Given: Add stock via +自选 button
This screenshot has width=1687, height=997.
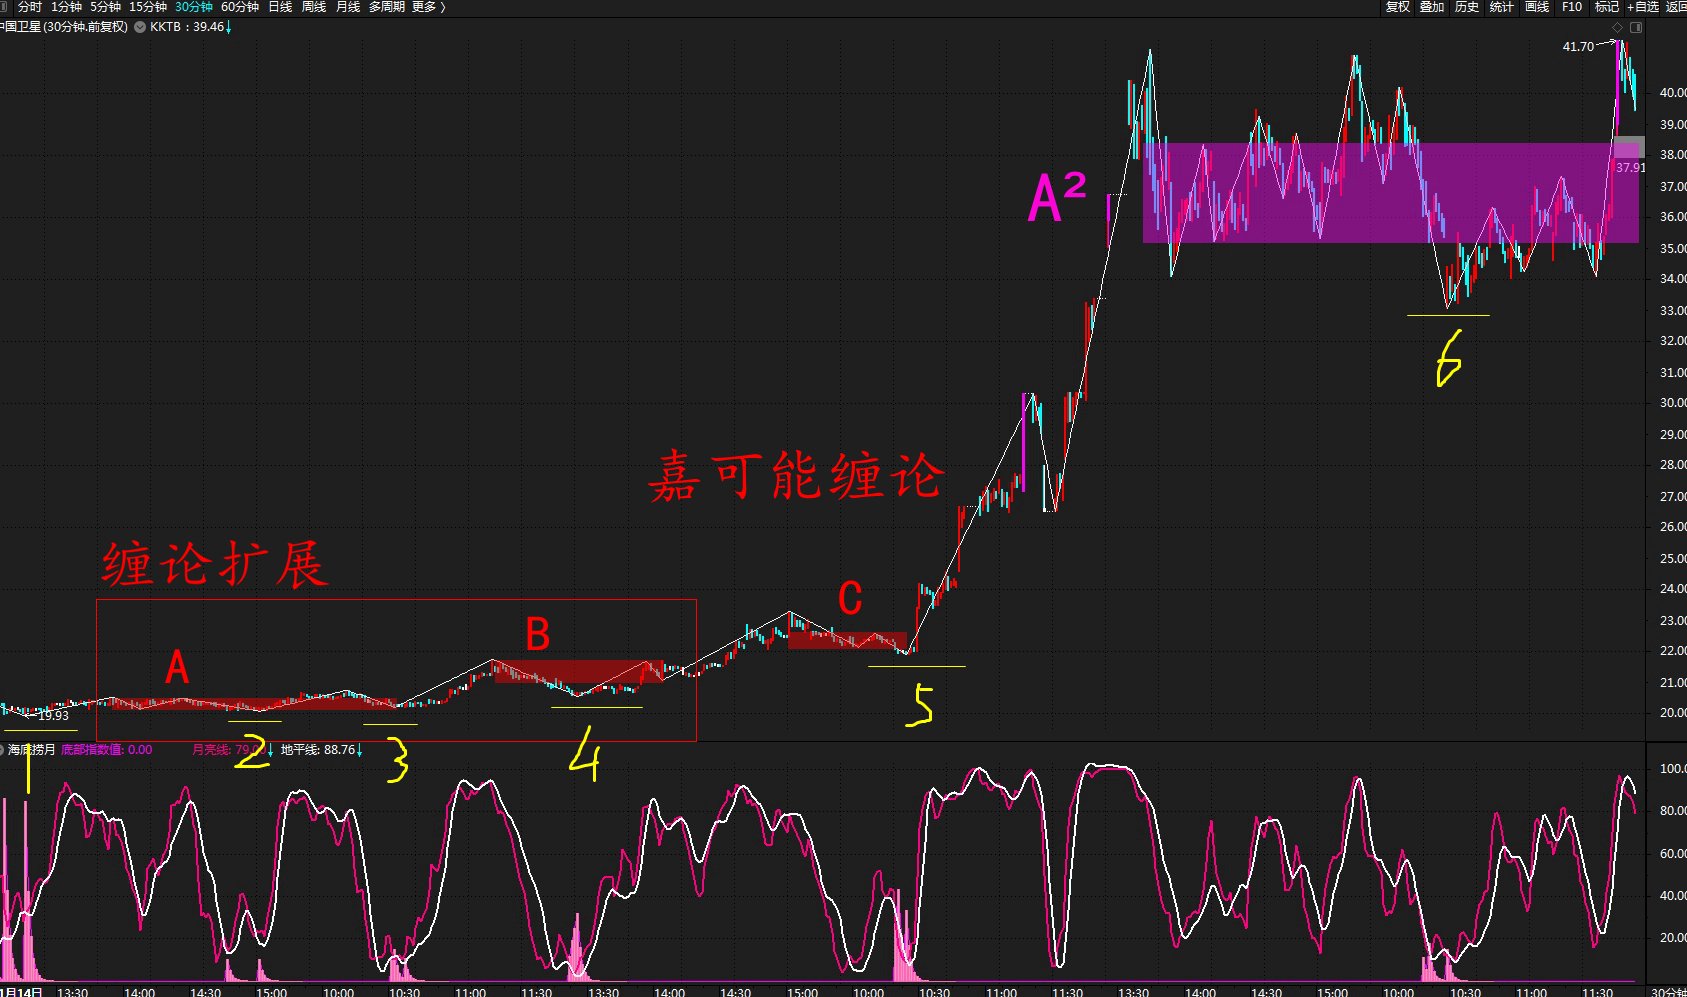Looking at the screenshot, I should (x=1643, y=7).
